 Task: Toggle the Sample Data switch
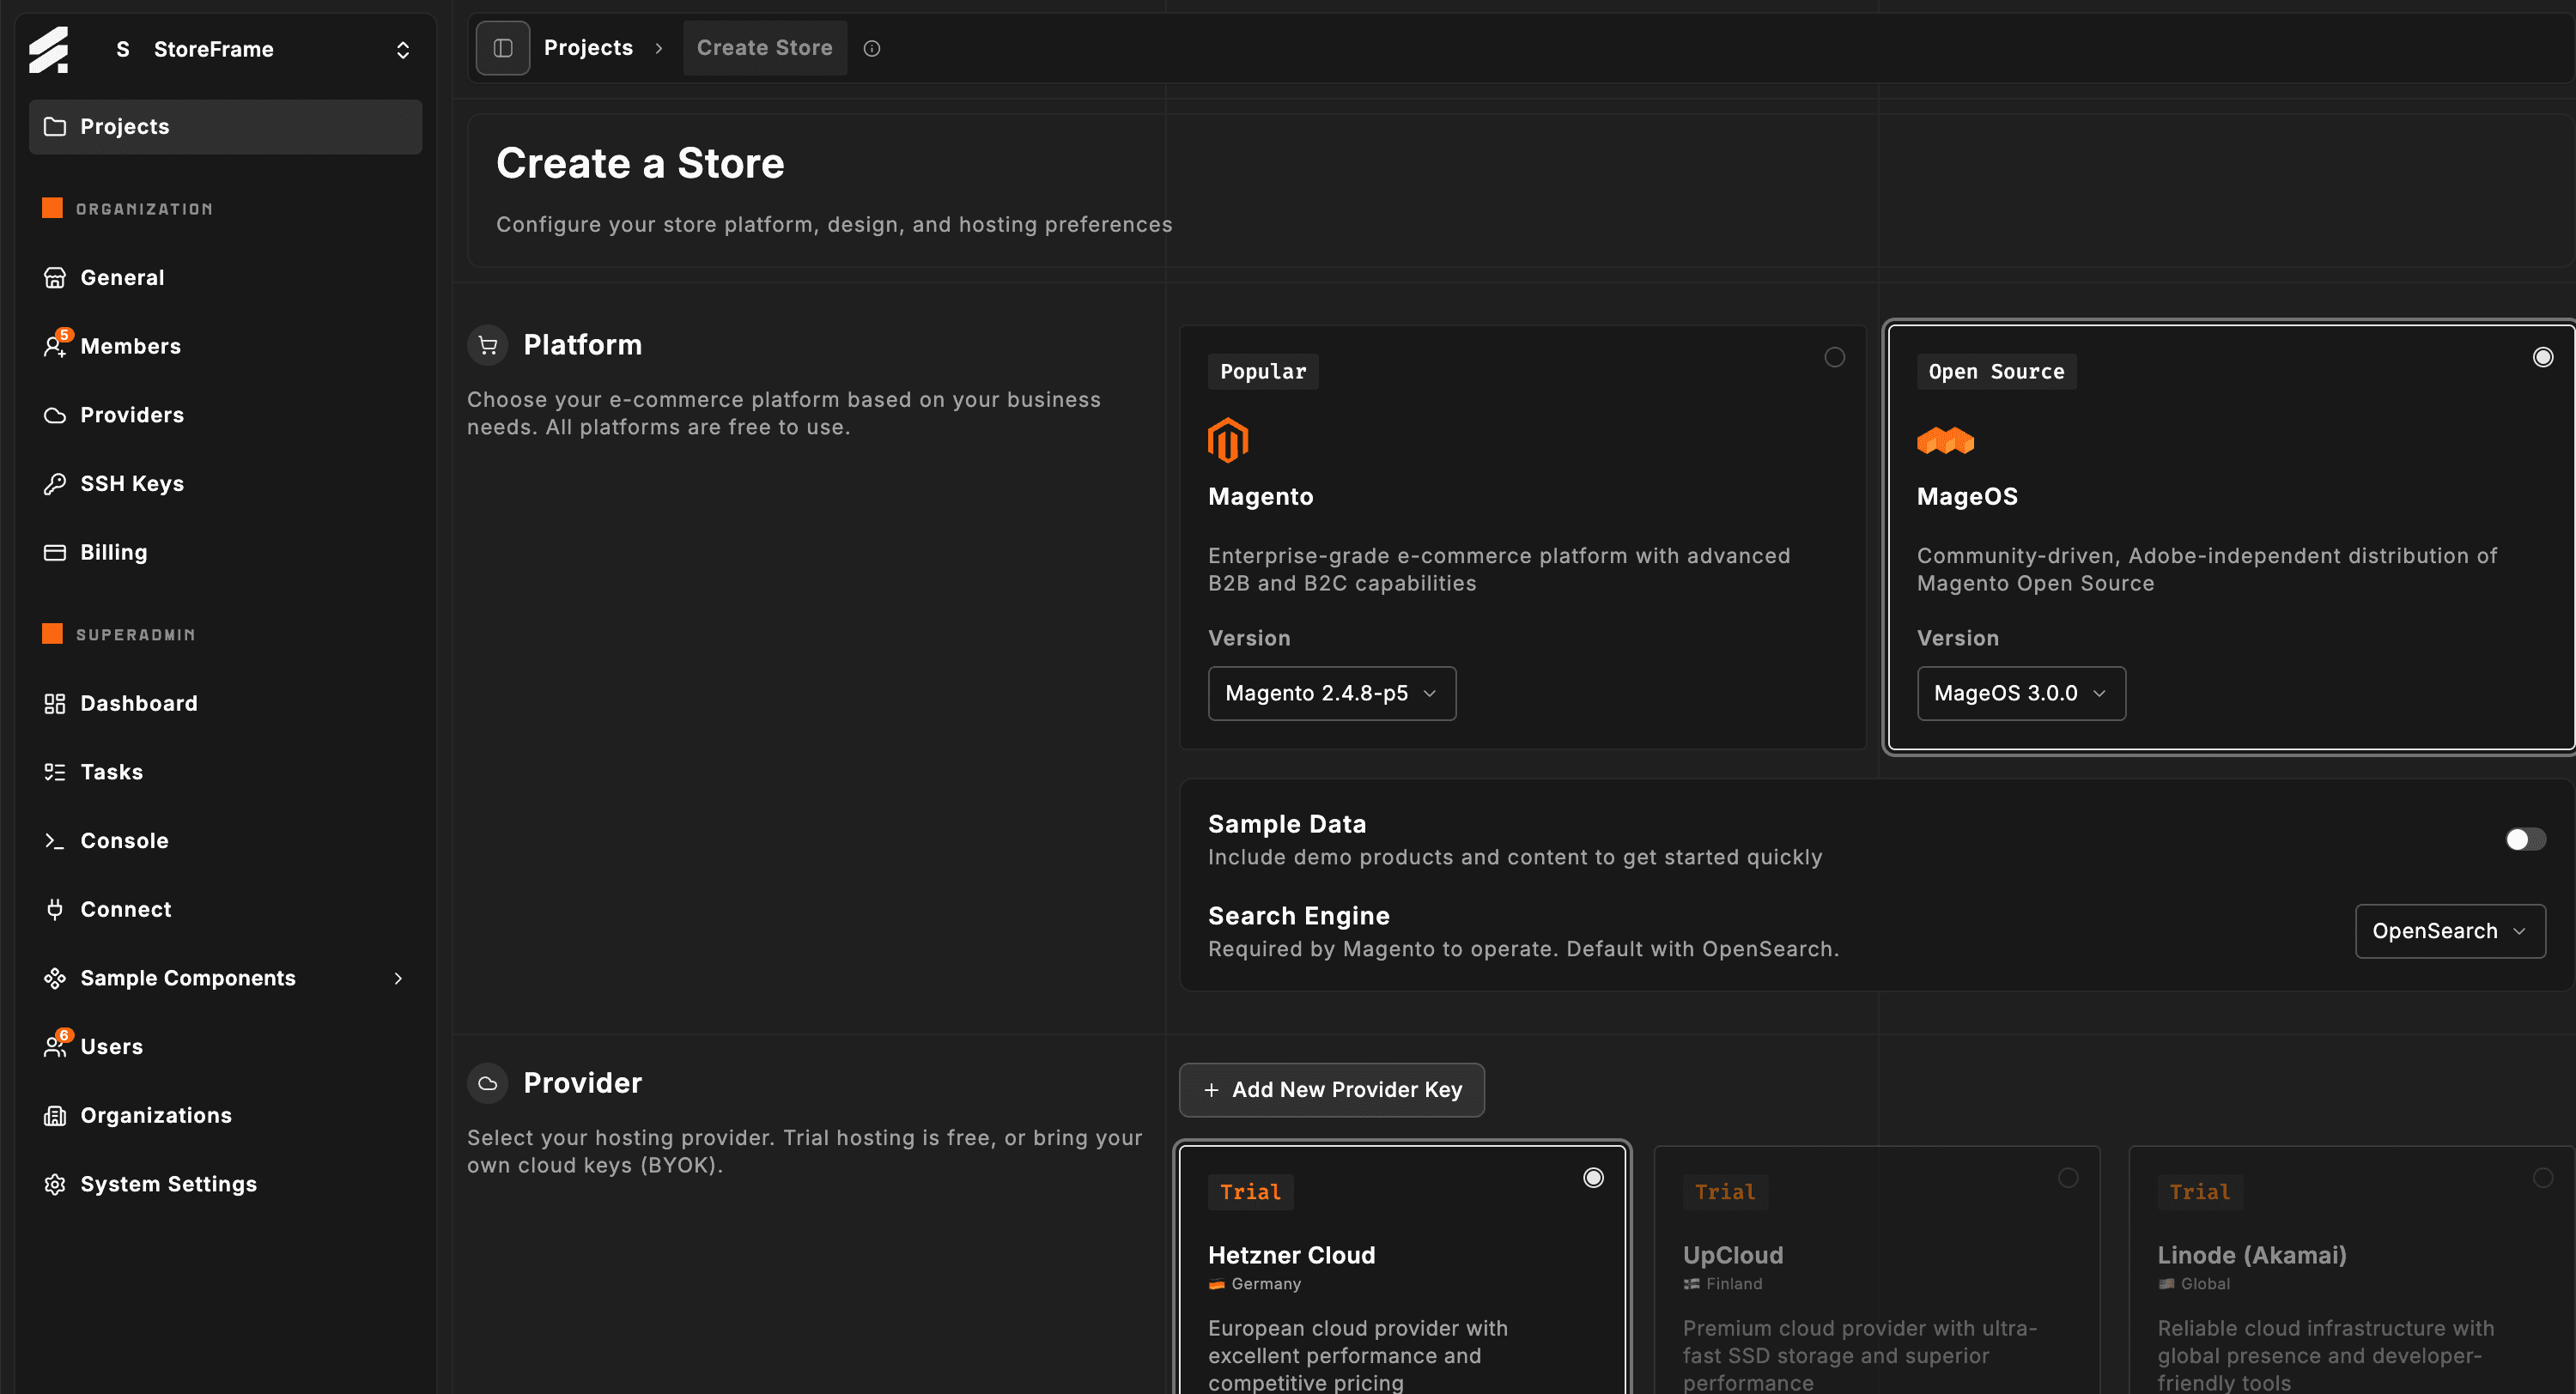(2525, 839)
